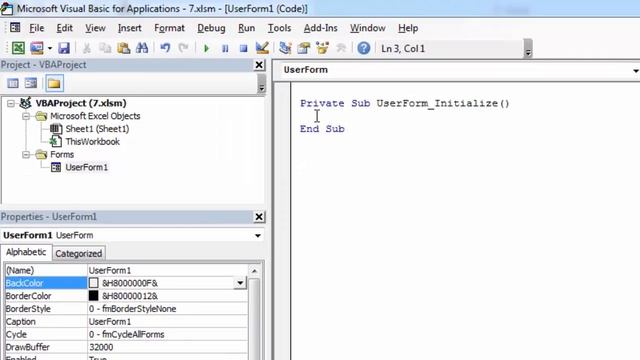Click the Cut scissors icon
This screenshot has height=360, width=640.
(87, 48)
